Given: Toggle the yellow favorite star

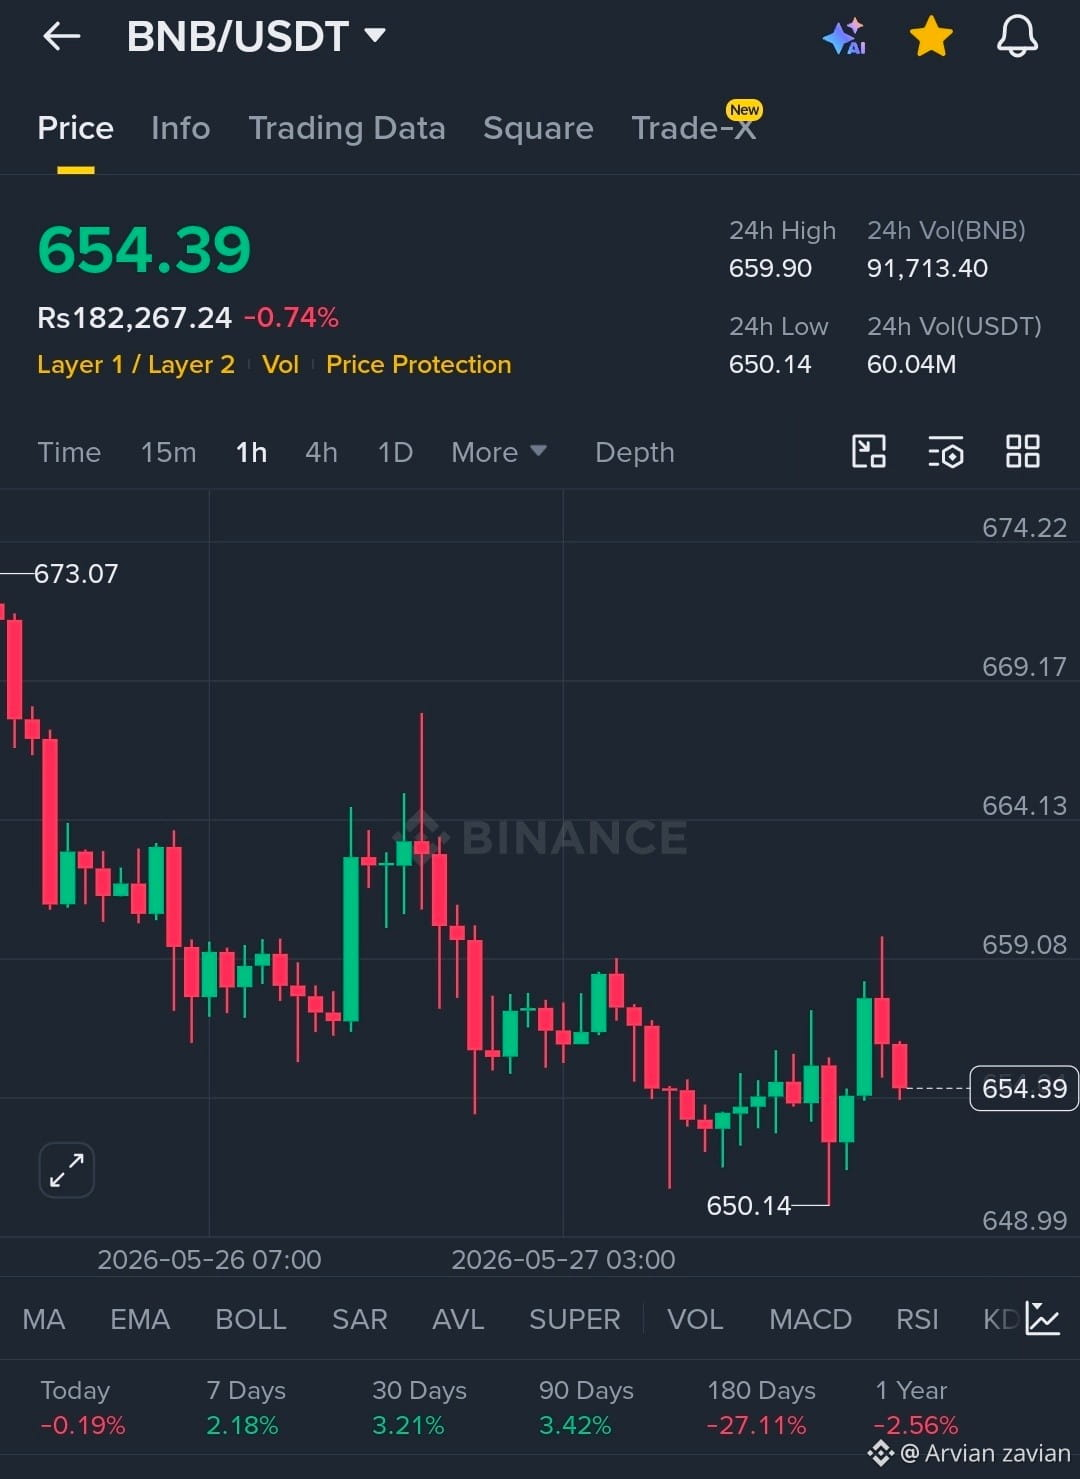Looking at the screenshot, I should pos(931,37).
